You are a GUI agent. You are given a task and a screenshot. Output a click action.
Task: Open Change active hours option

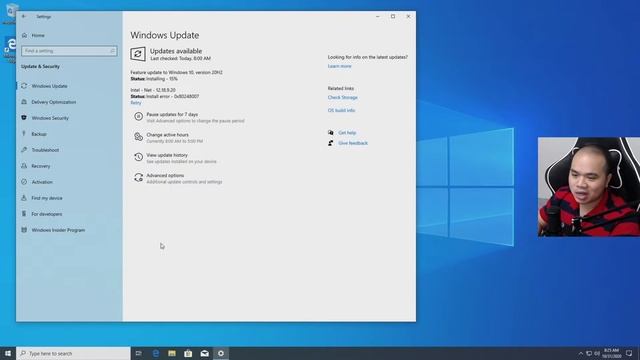click(x=167, y=135)
